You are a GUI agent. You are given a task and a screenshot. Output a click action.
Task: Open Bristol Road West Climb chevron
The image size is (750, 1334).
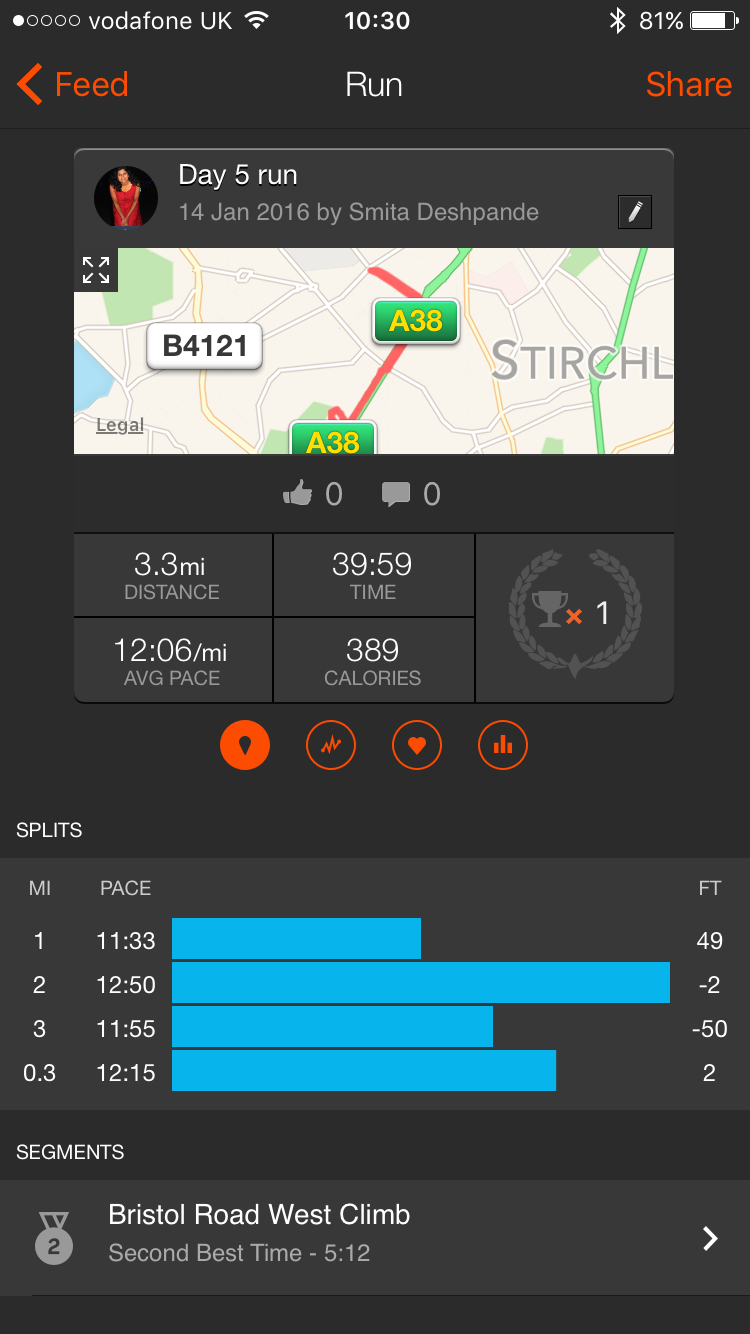click(x=710, y=1239)
